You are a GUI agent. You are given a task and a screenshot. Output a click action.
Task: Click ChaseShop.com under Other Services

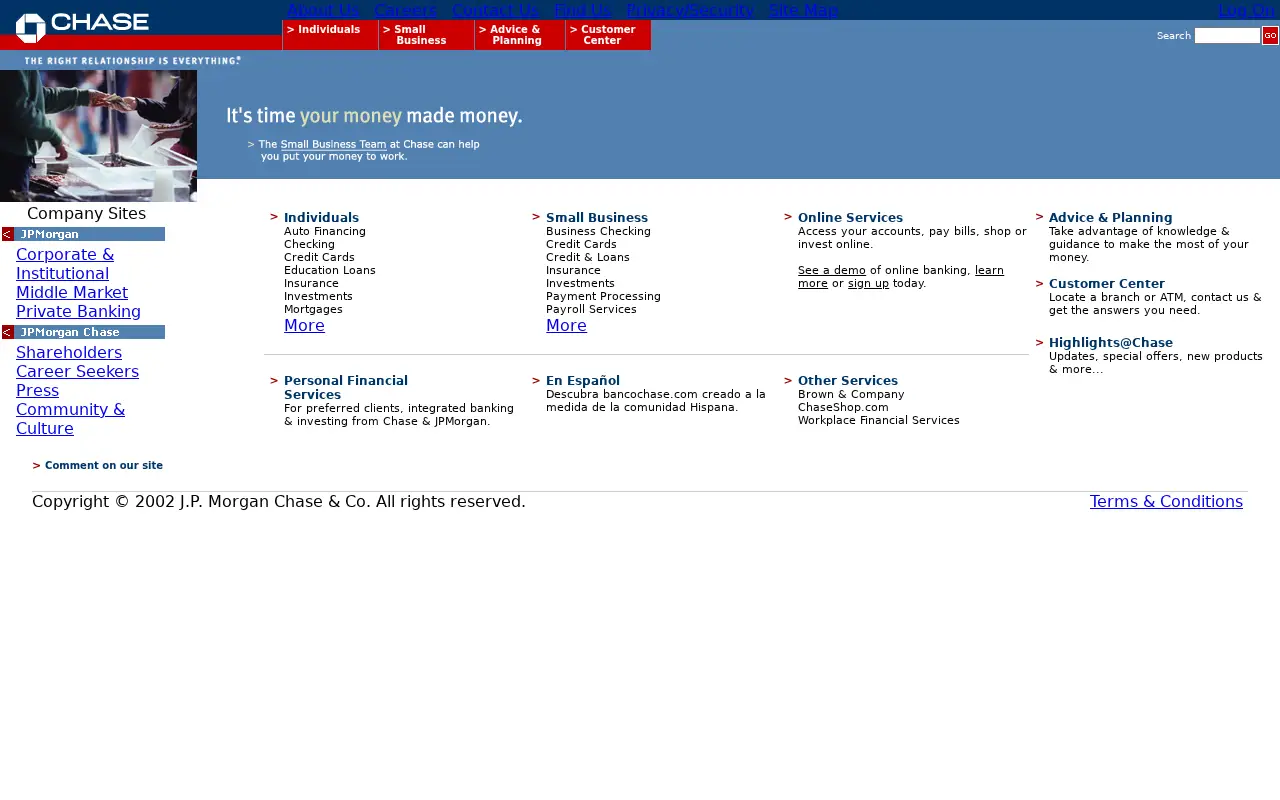click(843, 408)
